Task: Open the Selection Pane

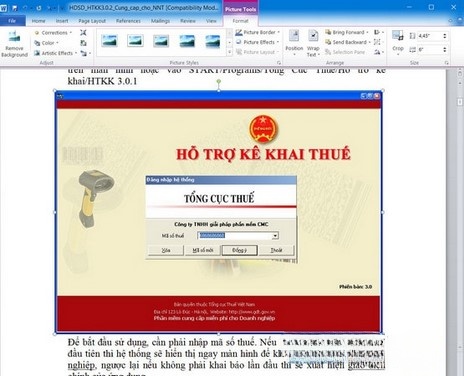Action: coord(345,52)
